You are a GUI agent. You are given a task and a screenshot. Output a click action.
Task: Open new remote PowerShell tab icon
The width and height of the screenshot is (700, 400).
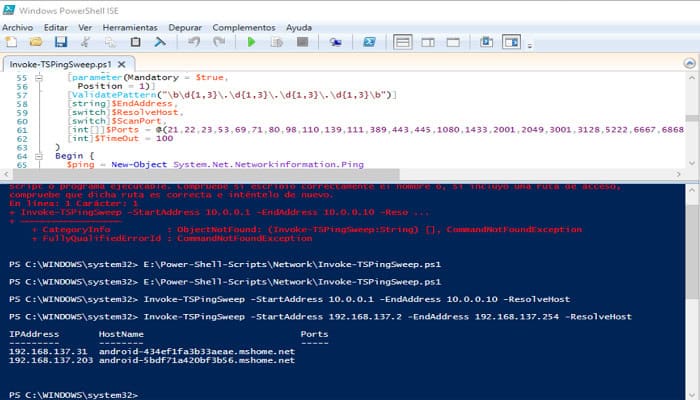pos(335,42)
